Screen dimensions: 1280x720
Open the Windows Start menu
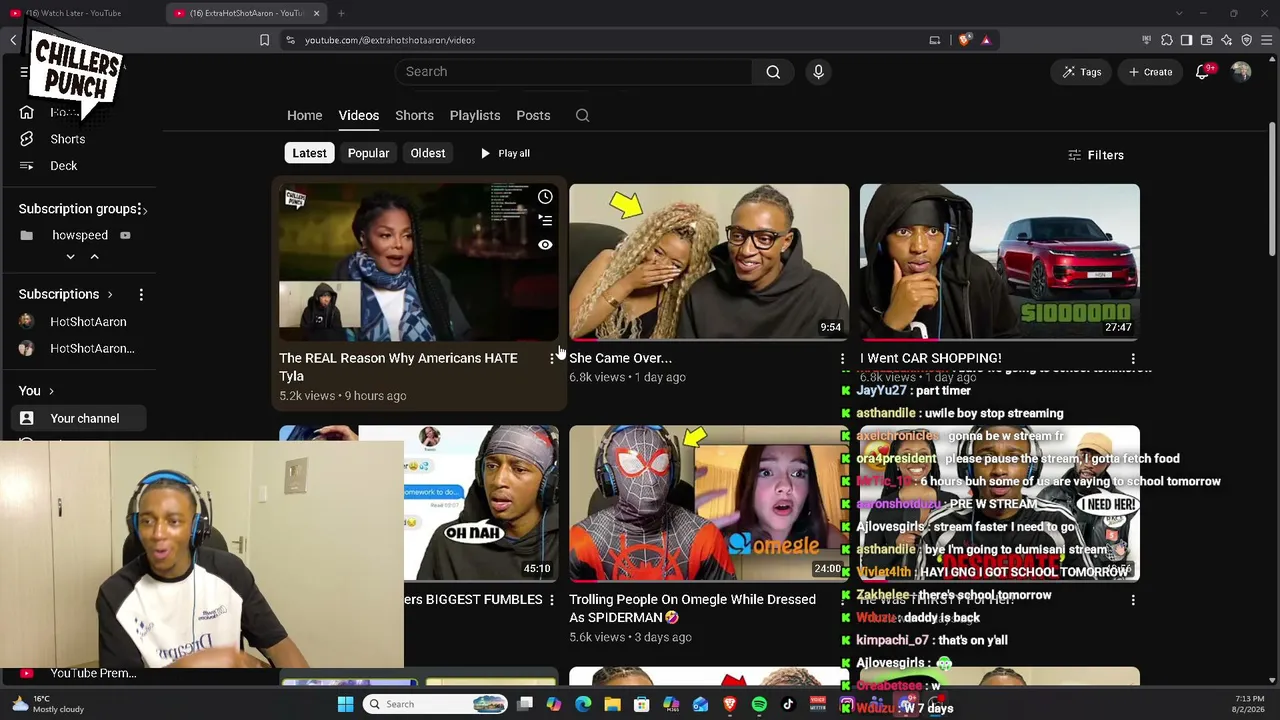345,704
